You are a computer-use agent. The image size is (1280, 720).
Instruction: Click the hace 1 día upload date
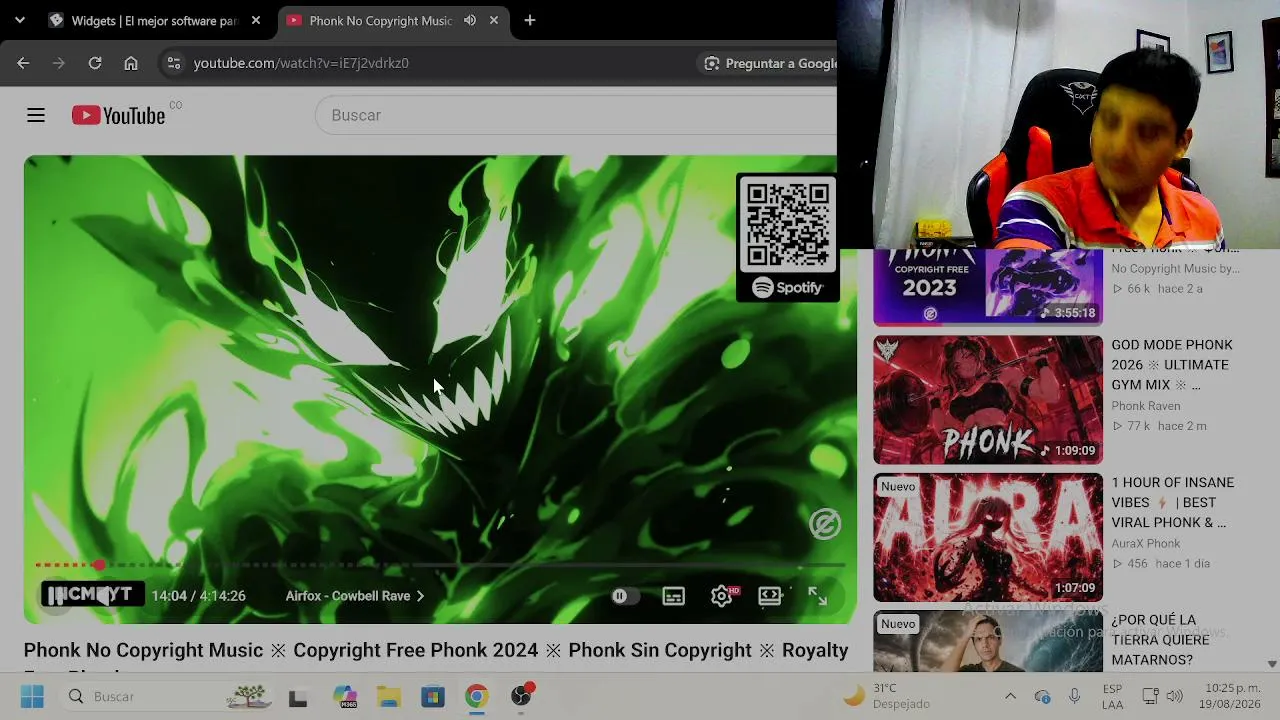[x=1183, y=564]
